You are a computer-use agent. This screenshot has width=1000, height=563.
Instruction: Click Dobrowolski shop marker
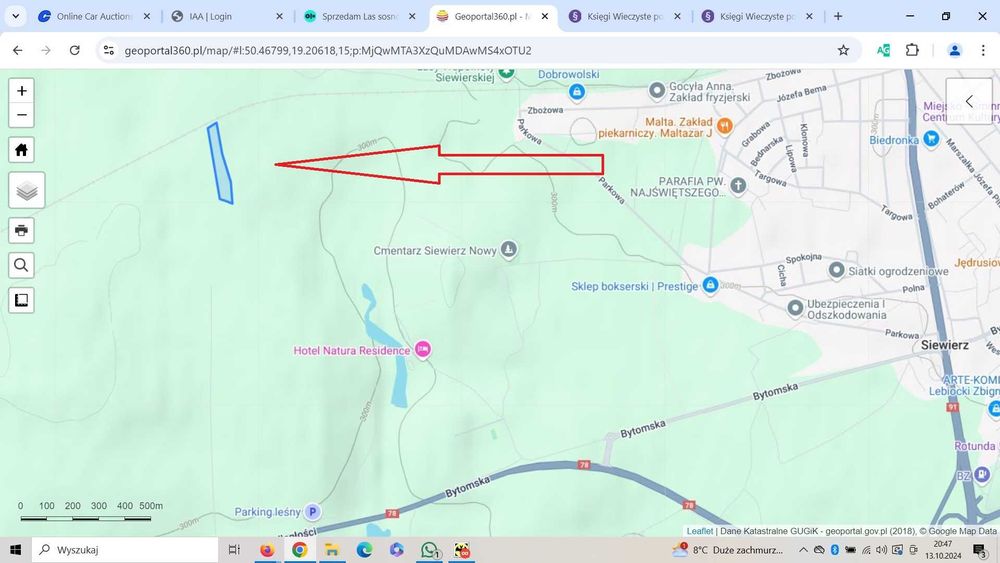pos(577,92)
